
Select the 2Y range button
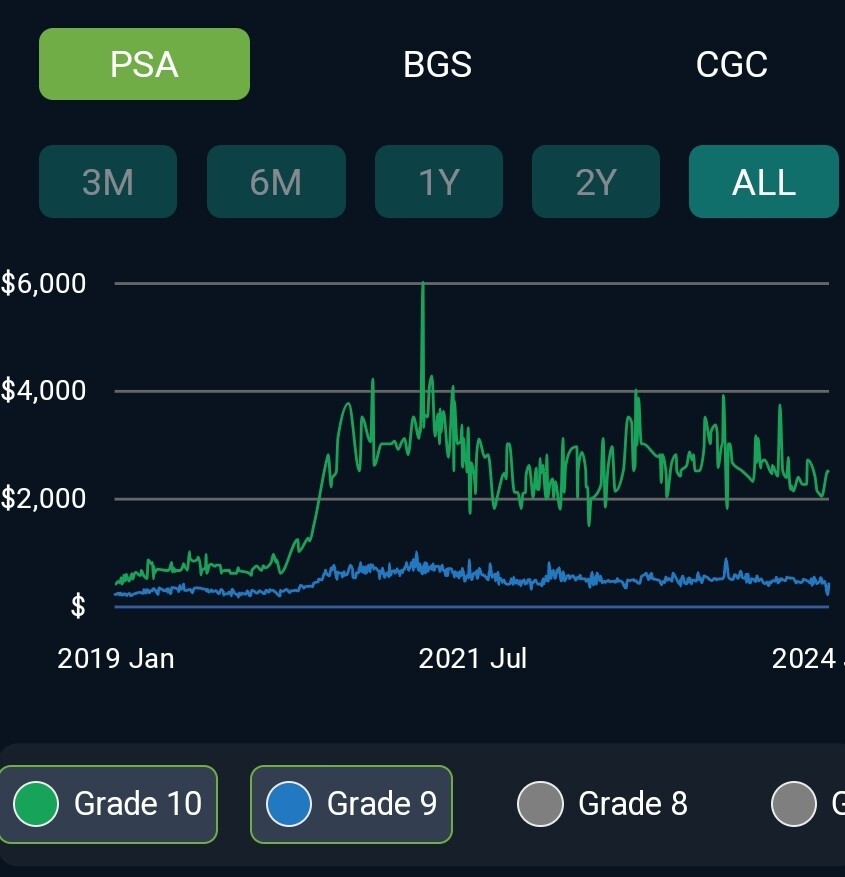(596, 181)
